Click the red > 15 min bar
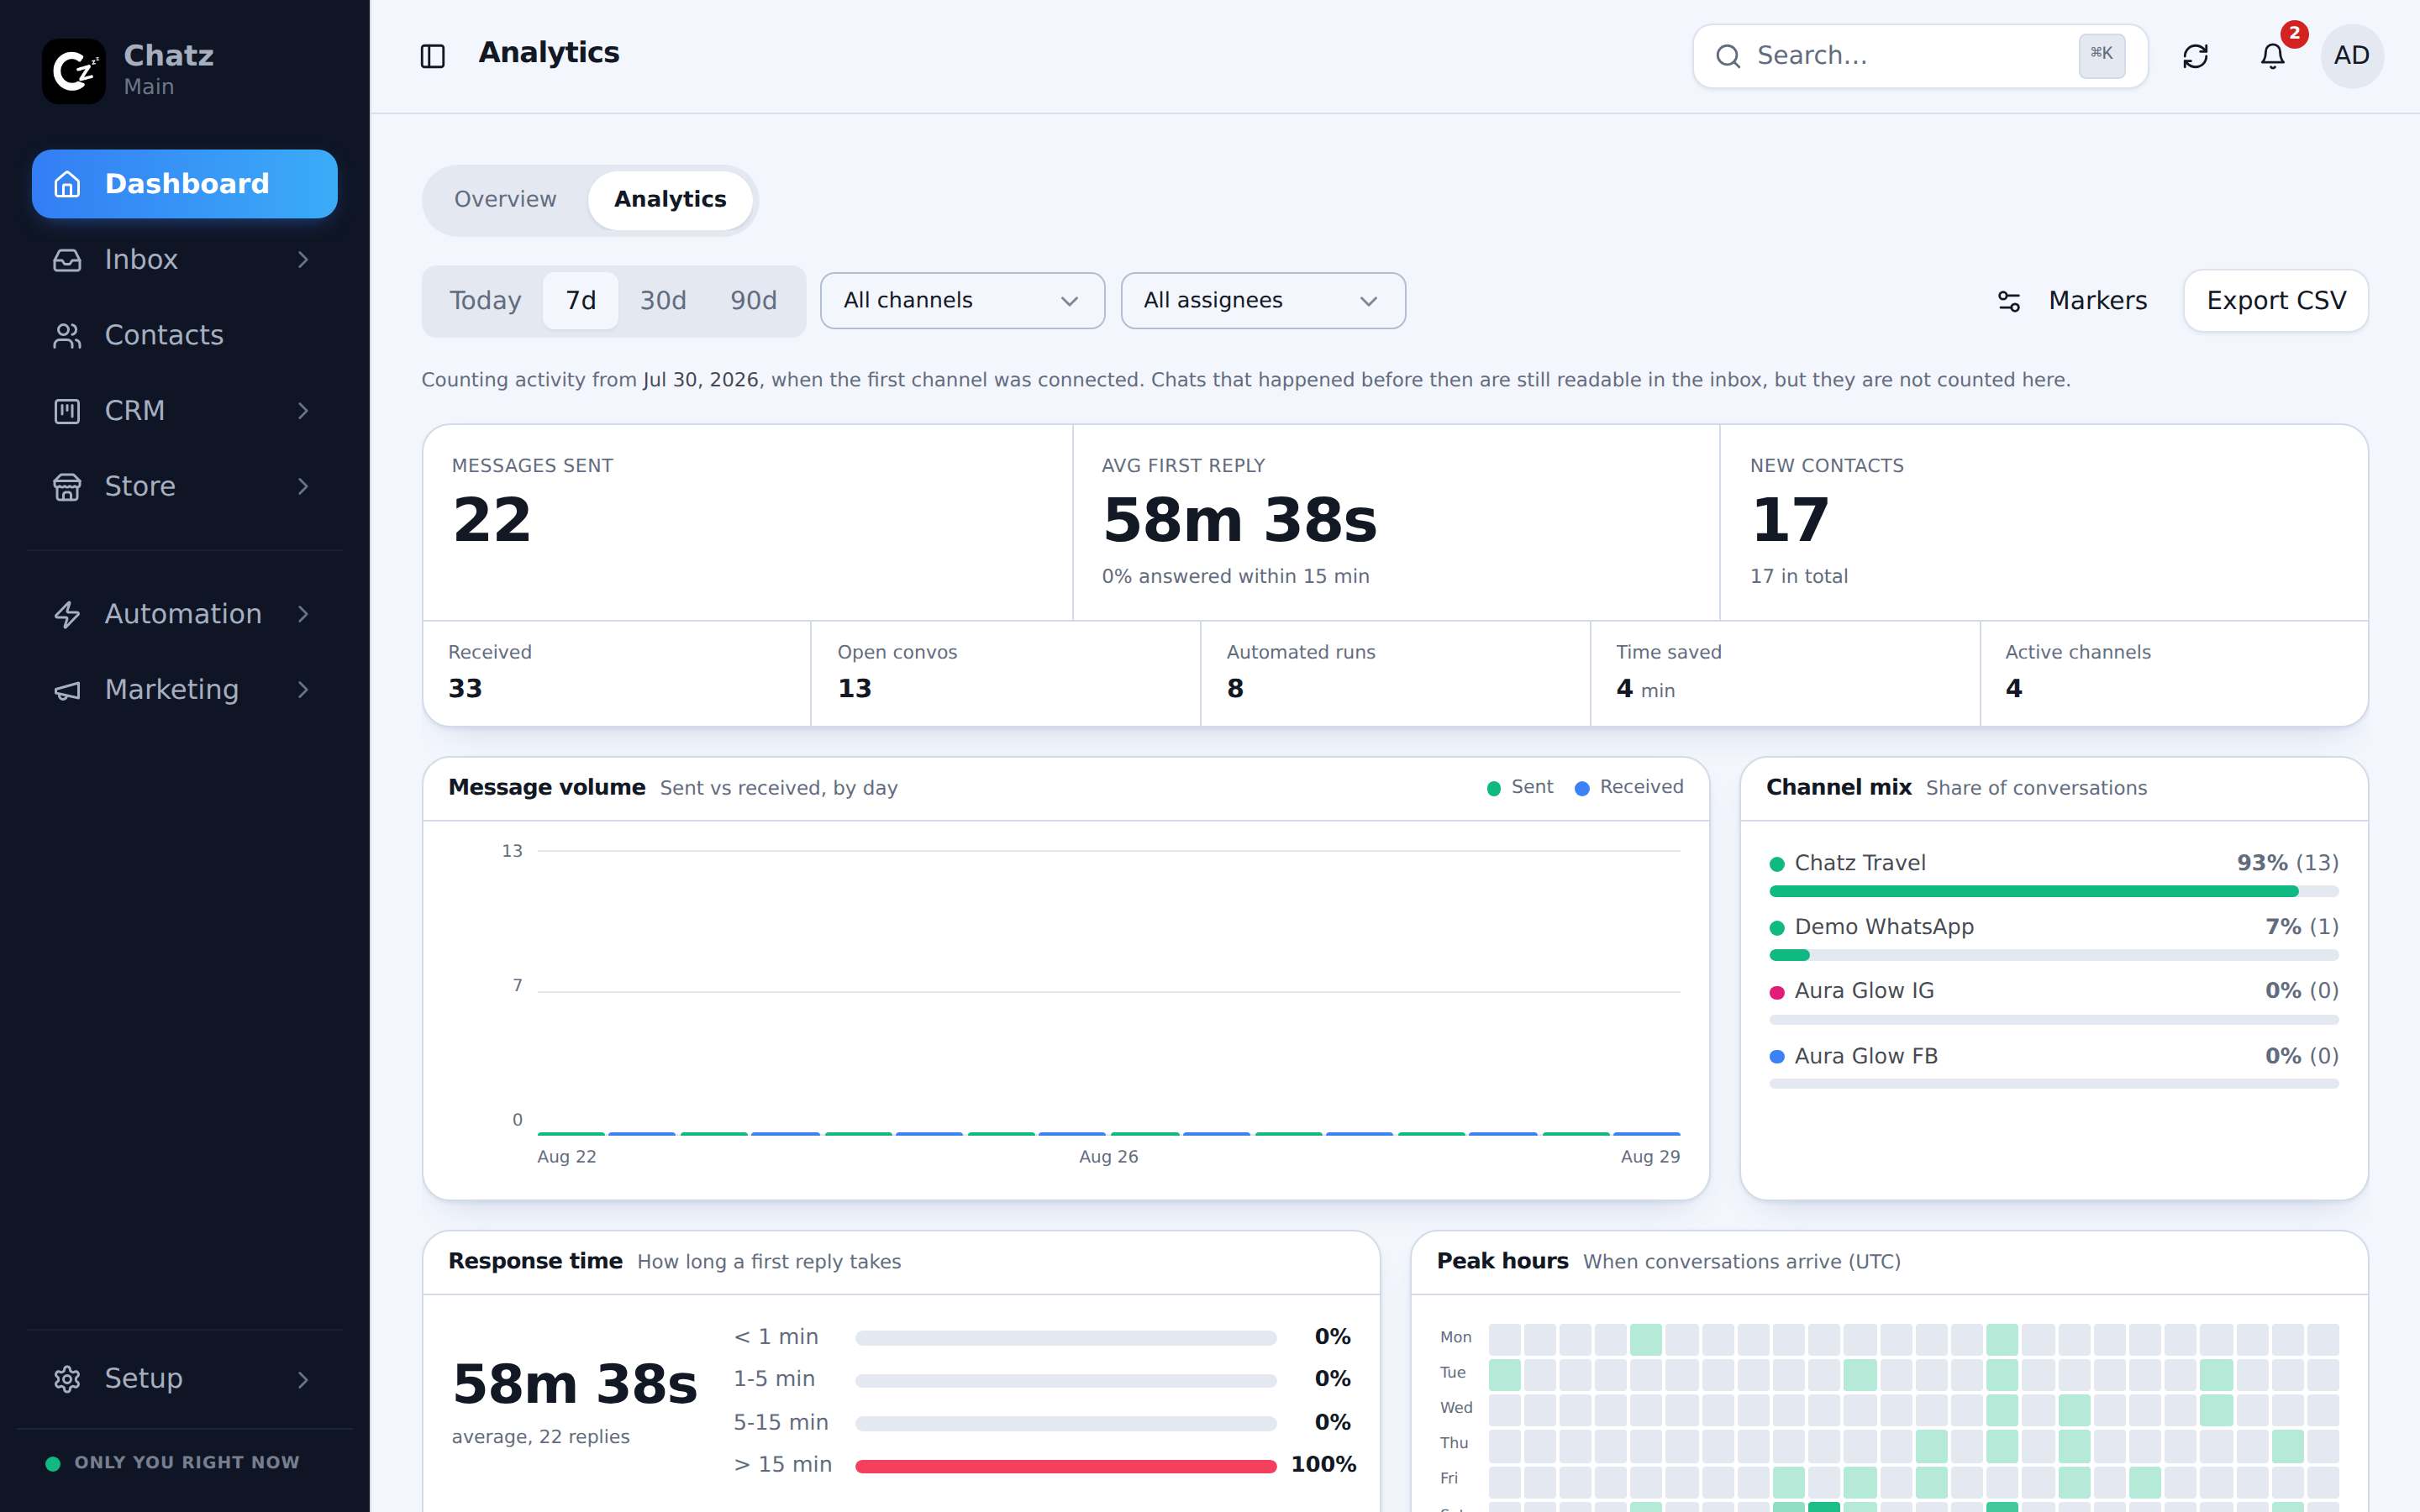Viewport: 2420px width, 1512px height. (x=1066, y=1466)
